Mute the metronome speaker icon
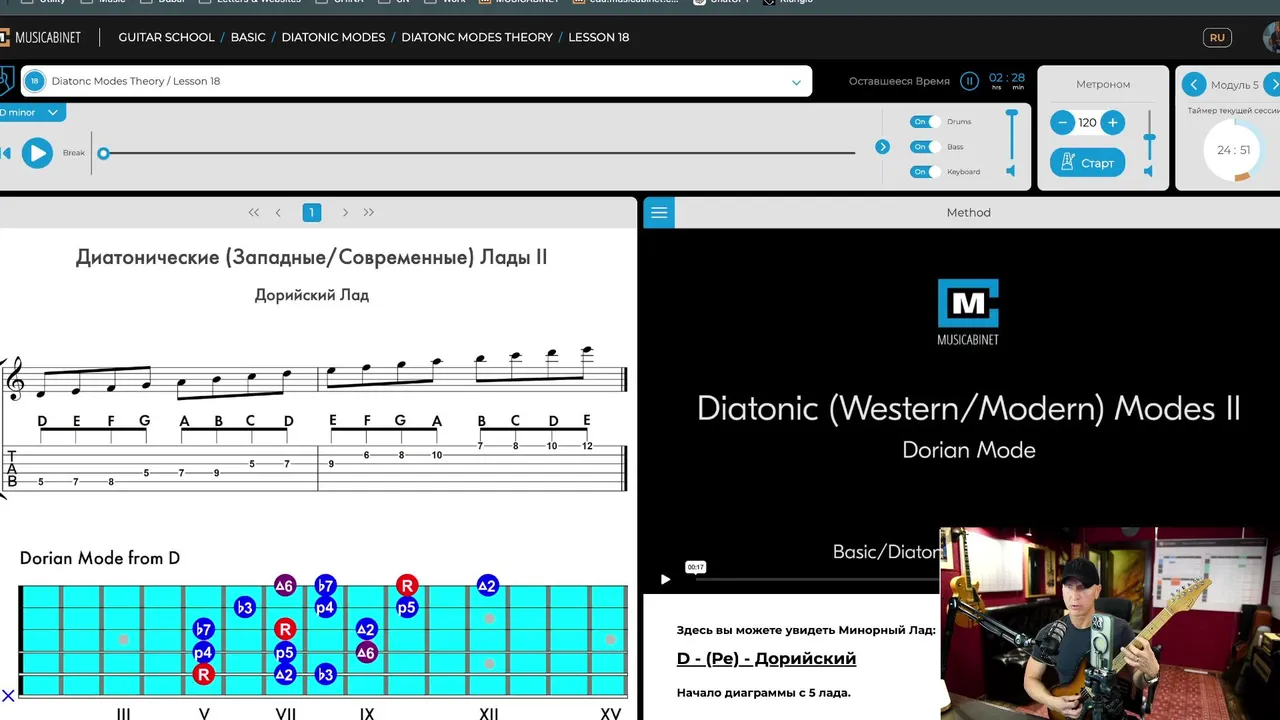This screenshot has width=1280, height=720. tap(1148, 171)
